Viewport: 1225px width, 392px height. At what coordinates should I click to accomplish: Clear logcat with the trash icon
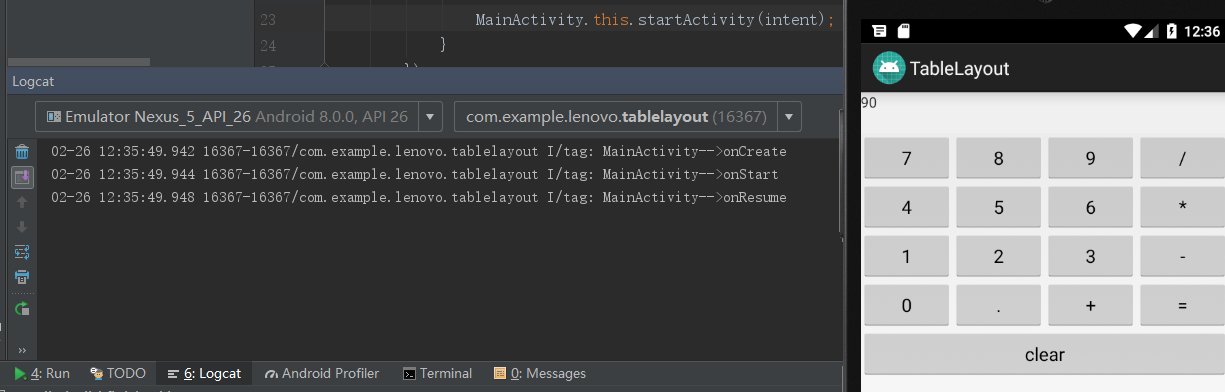pyautogui.click(x=22, y=152)
